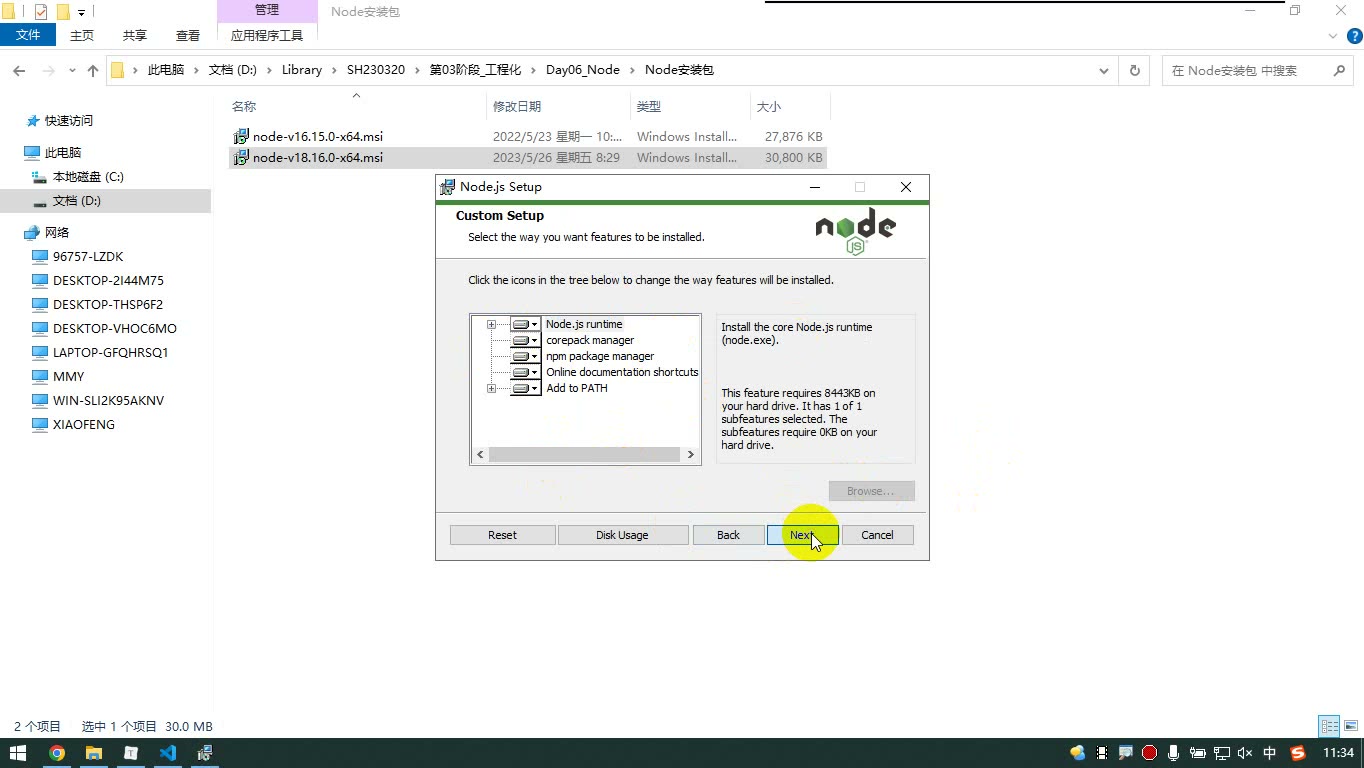The image size is (1364, 768).
Task: Open the 应用程序工具 ribbon tab
Action: click(x=267, y=35)
